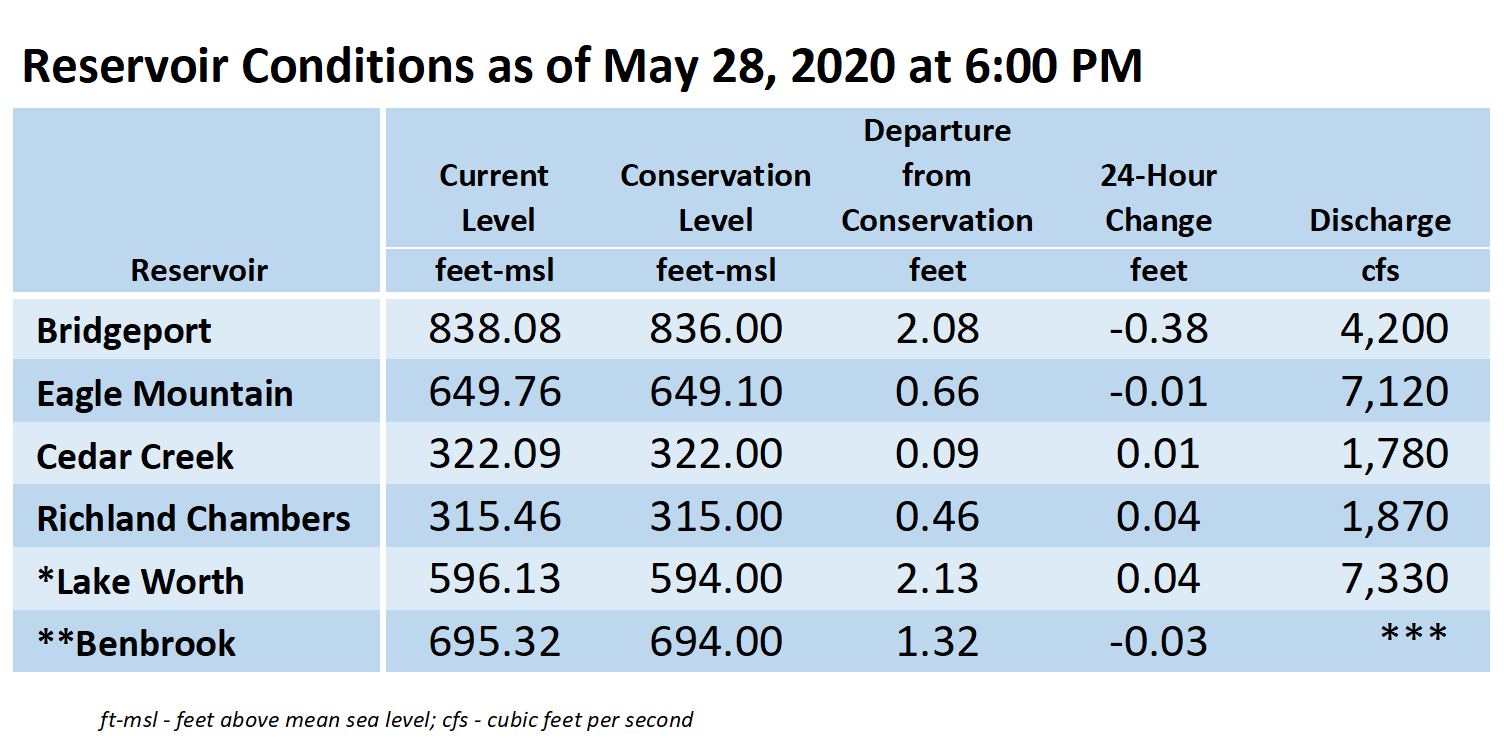Click Benbrook's *** discharge cell

[1413, 634]
